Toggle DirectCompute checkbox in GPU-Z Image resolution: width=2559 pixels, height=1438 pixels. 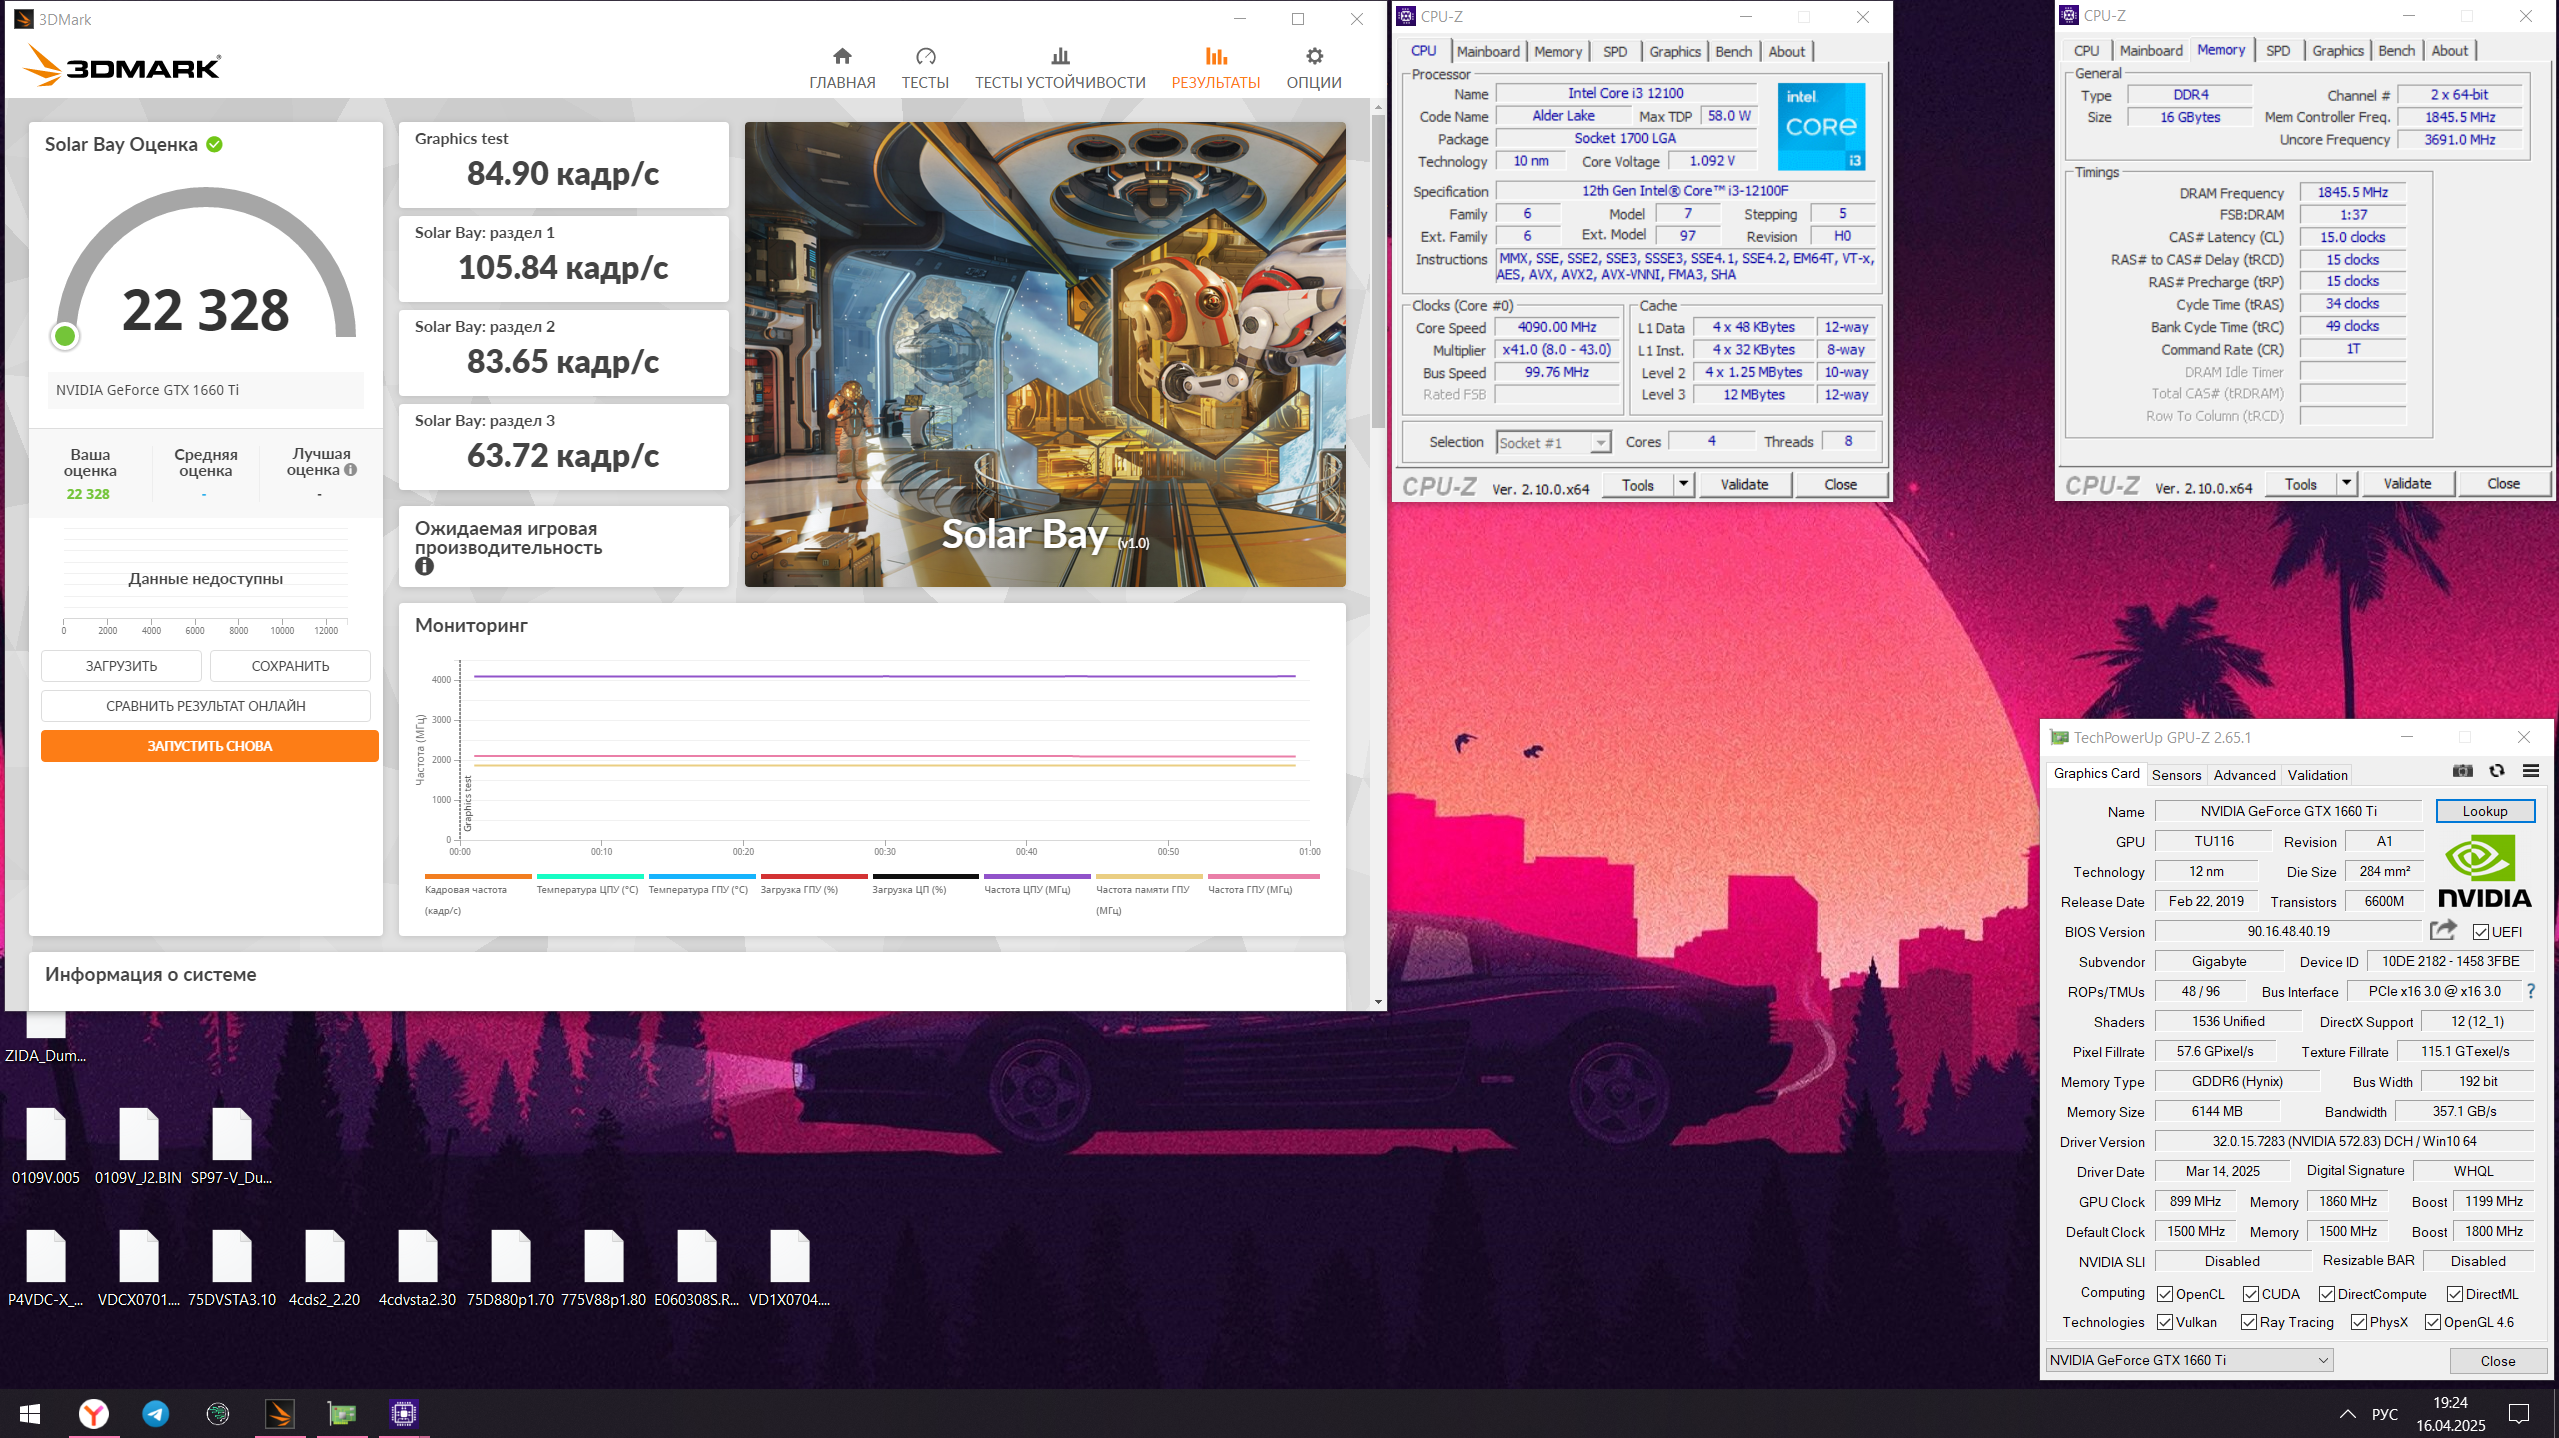(x=2327, y=1294)
